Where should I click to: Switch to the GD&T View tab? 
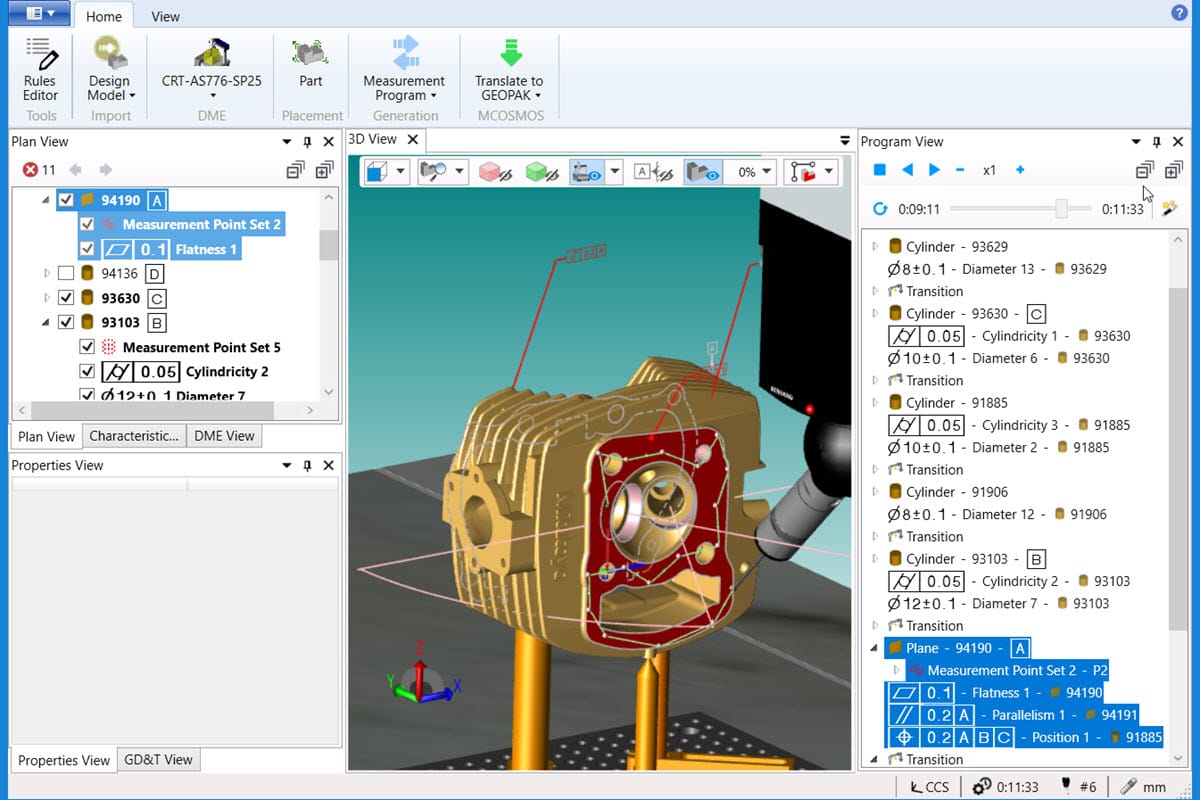158,760
